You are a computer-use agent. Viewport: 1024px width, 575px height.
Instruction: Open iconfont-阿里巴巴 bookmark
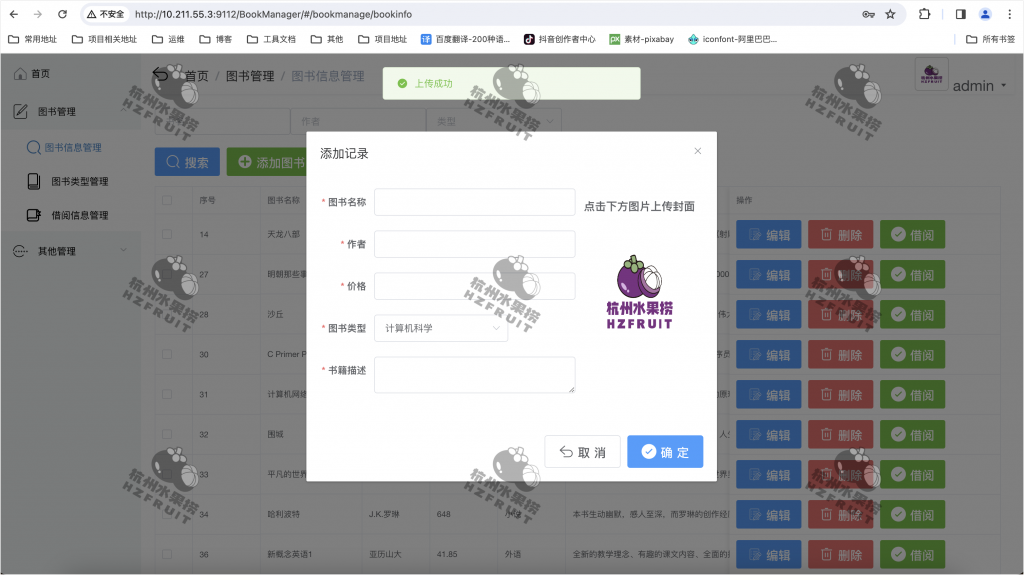[732, 39]
